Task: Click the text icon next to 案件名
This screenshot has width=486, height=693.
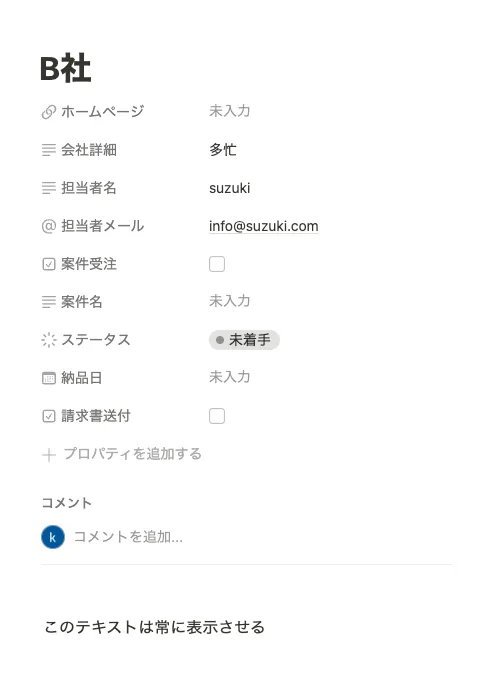Action: pos(49,302)
